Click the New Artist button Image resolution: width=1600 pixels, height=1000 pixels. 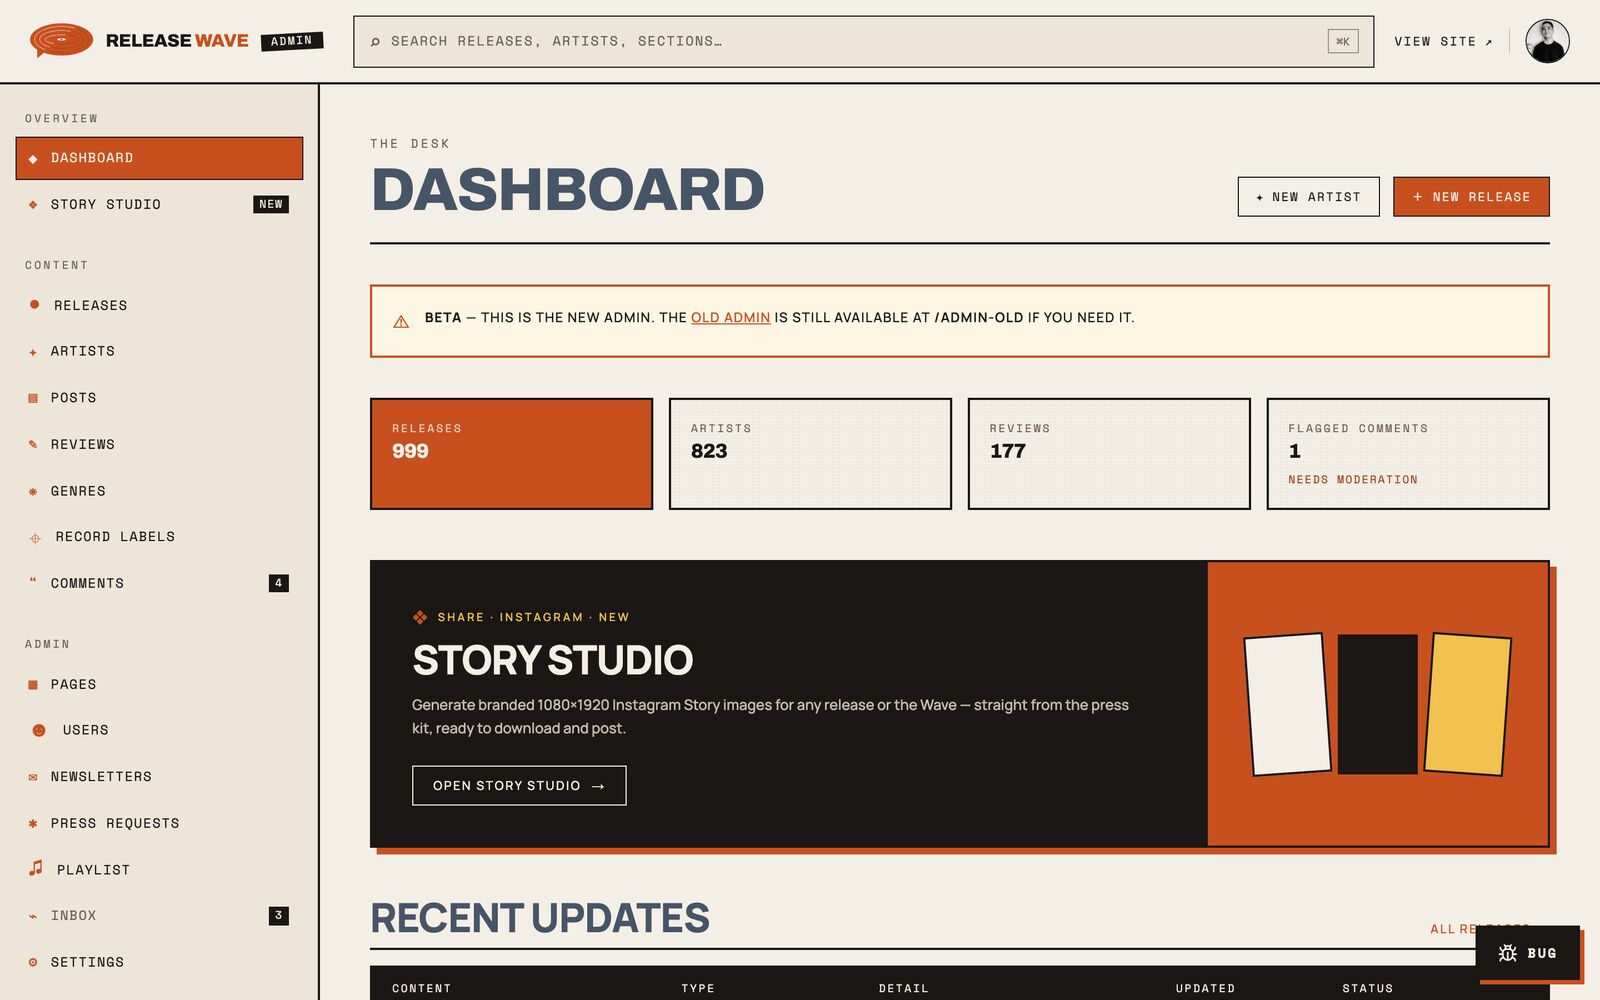[1308, 197]
